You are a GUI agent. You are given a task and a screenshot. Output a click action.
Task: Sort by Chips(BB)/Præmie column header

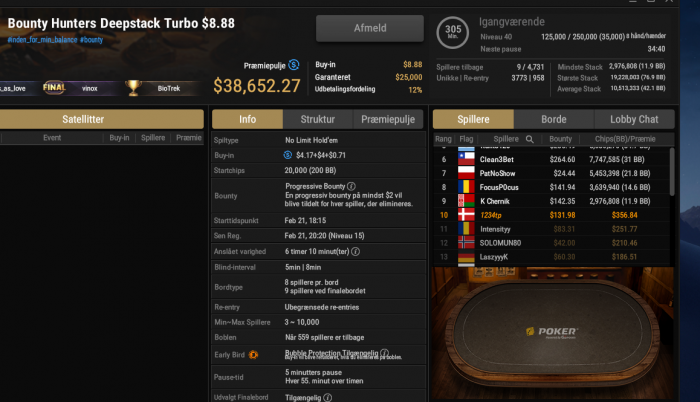[x=625, y=139]
